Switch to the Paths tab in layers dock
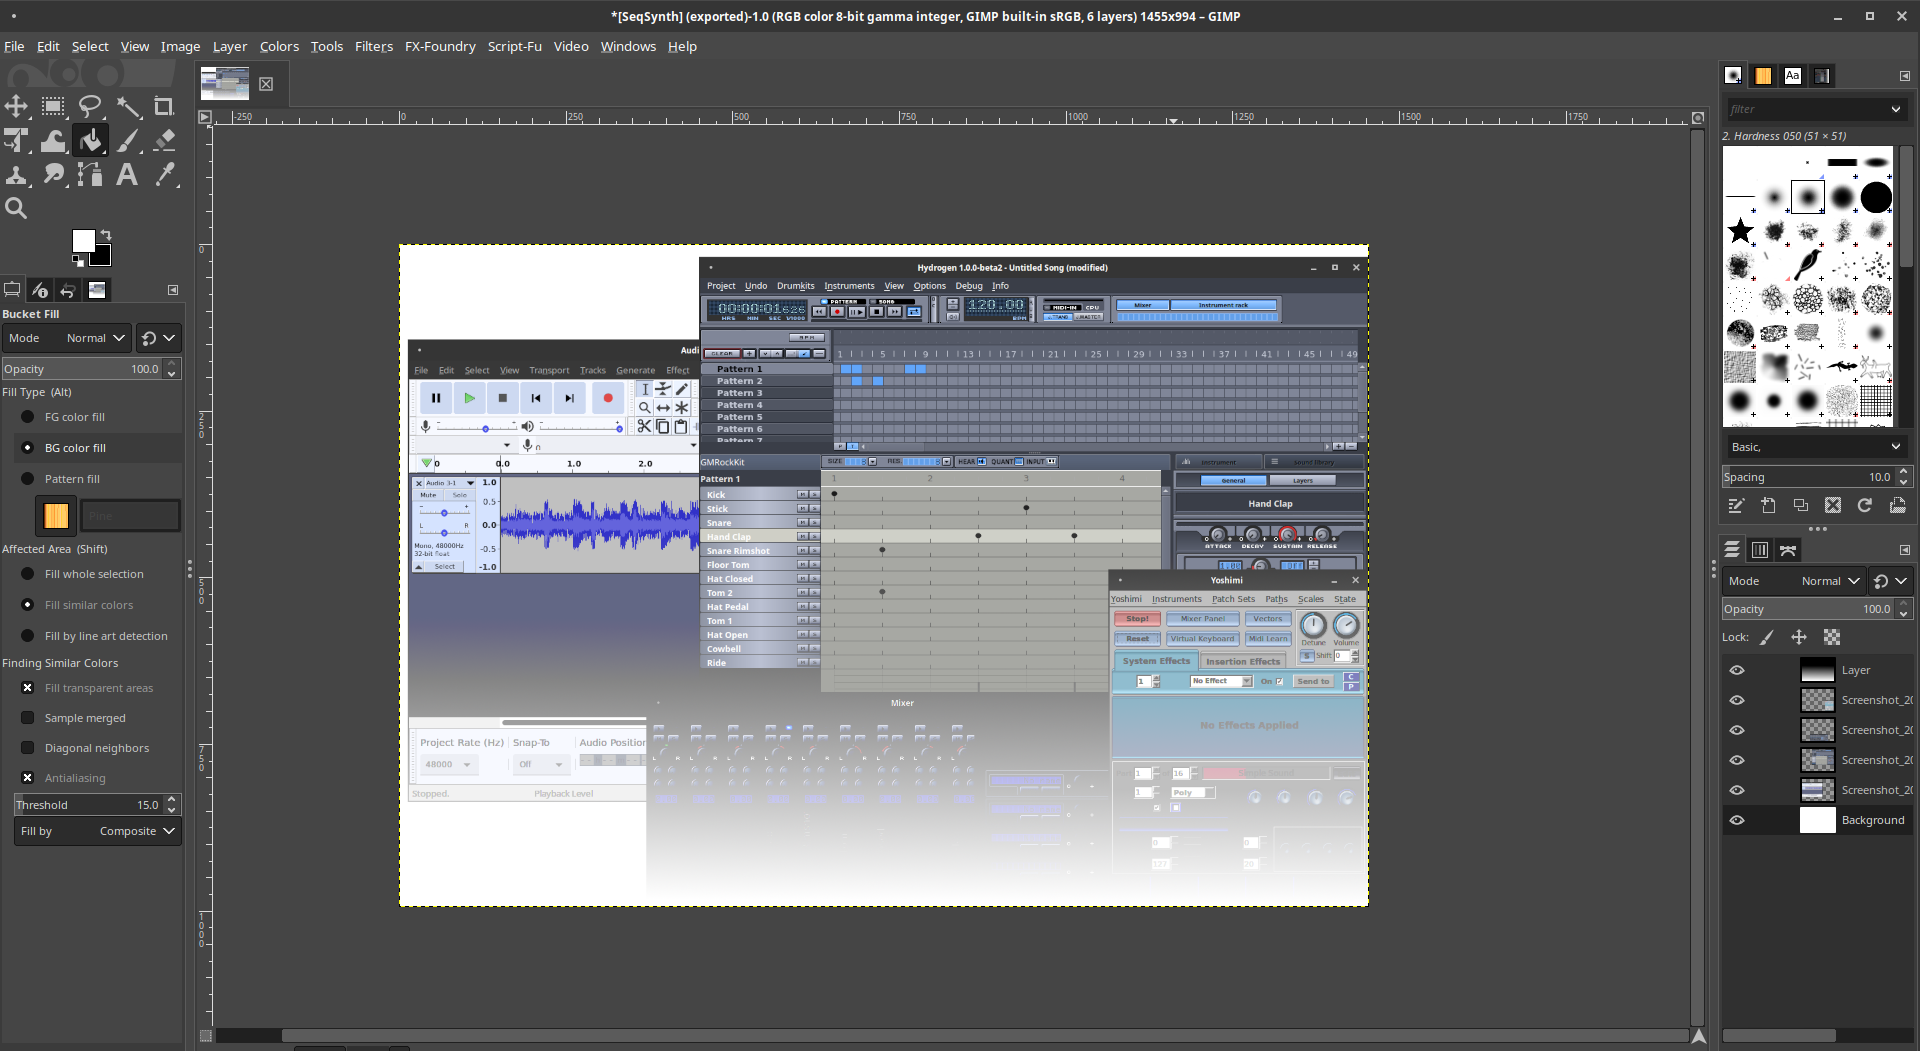This screenshot has height=1051, width=1920. [x=1788, y=550]
